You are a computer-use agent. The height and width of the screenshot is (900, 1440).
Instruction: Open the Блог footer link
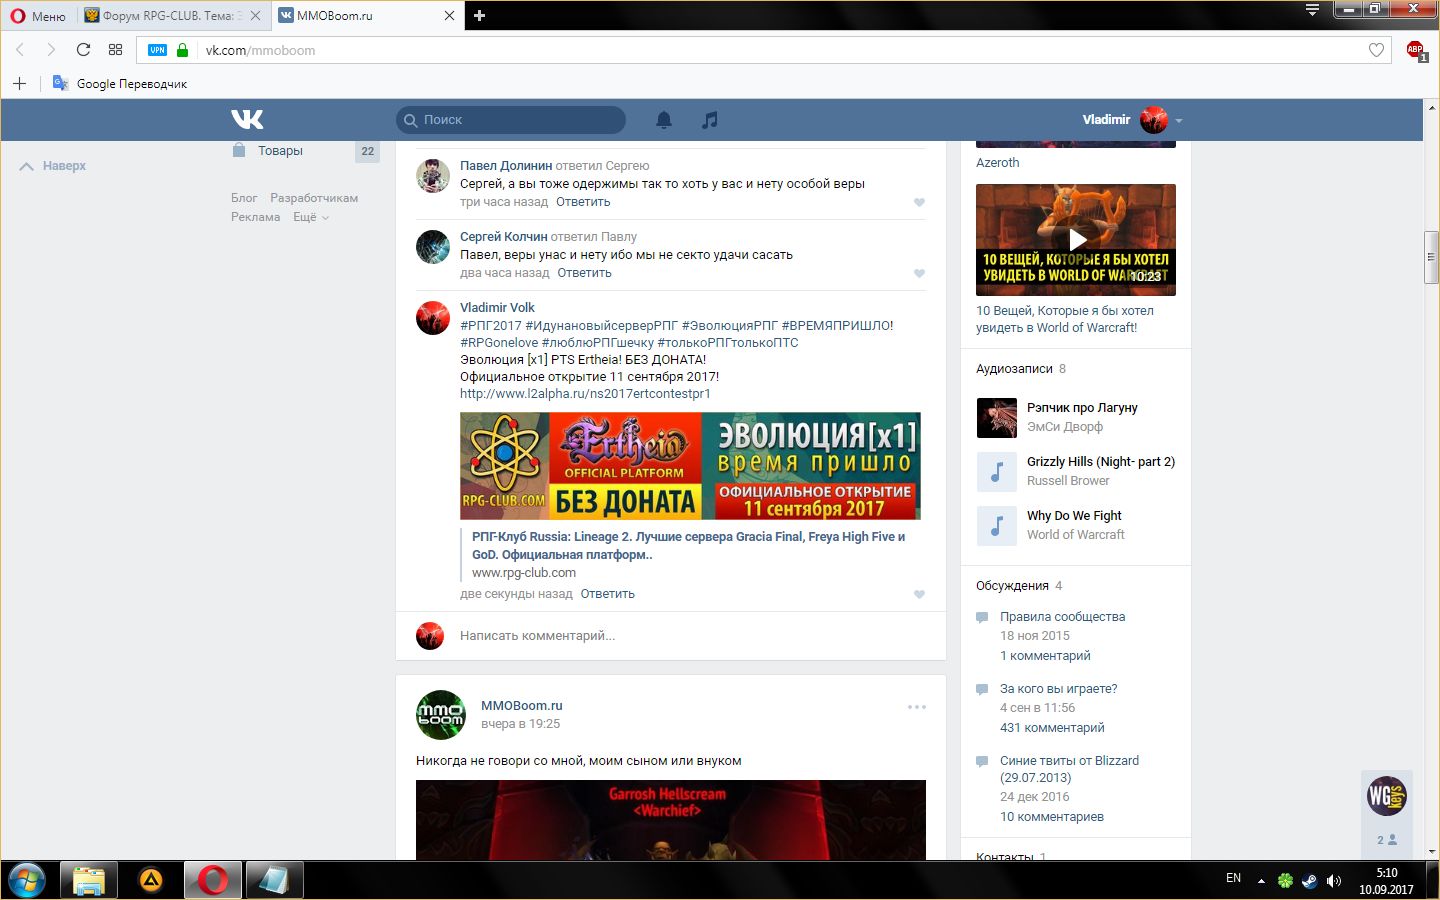(x=244, y=198)
